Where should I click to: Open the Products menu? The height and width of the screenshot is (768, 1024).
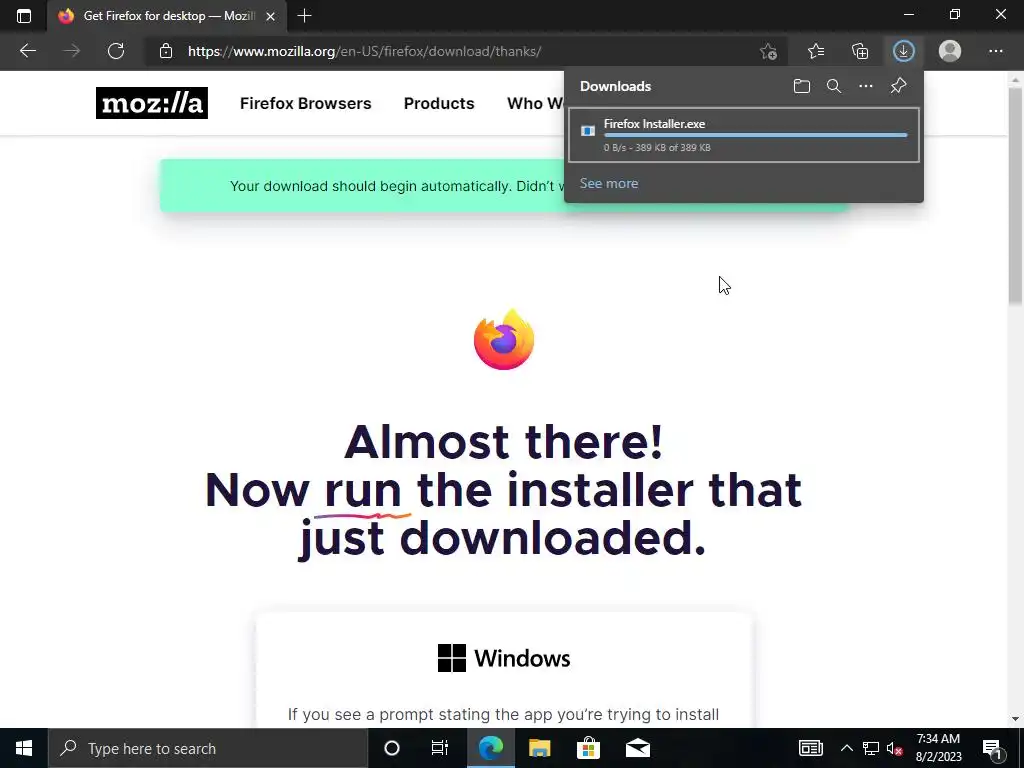439,103
